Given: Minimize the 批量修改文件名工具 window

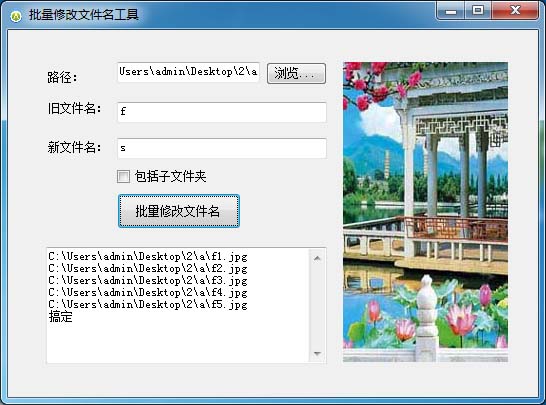Looking at the screenshot, I should 451,11.
